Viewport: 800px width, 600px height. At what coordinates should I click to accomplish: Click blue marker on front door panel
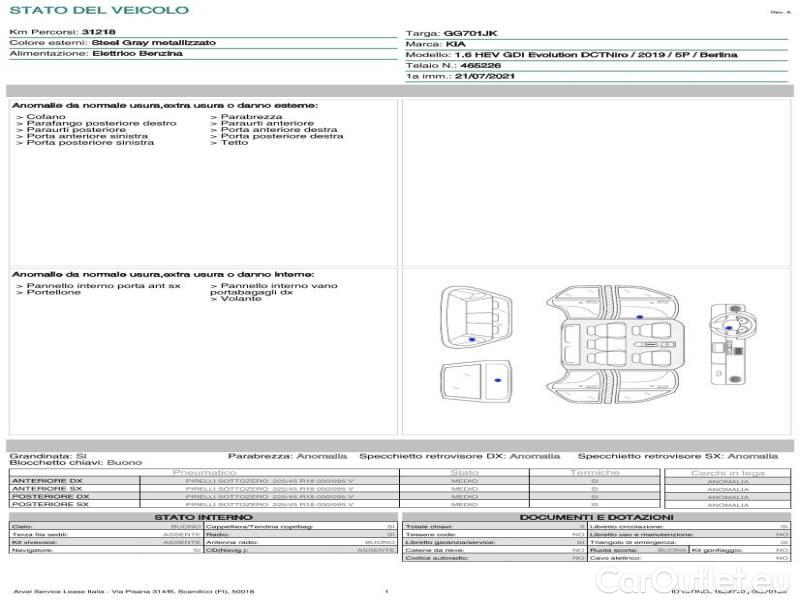click(639, 317)
